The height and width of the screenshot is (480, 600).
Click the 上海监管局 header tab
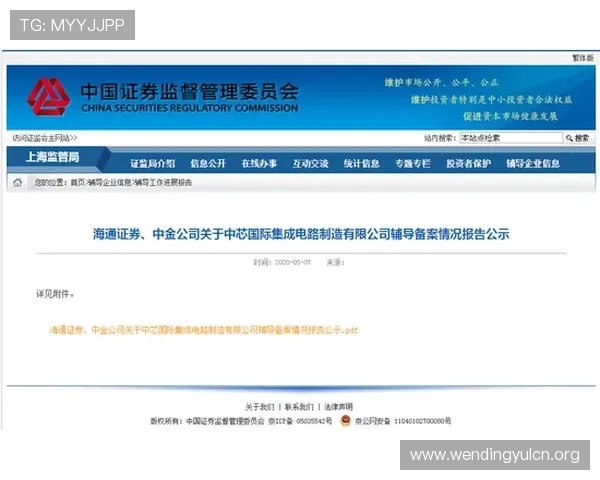click(x=52, y=157)
